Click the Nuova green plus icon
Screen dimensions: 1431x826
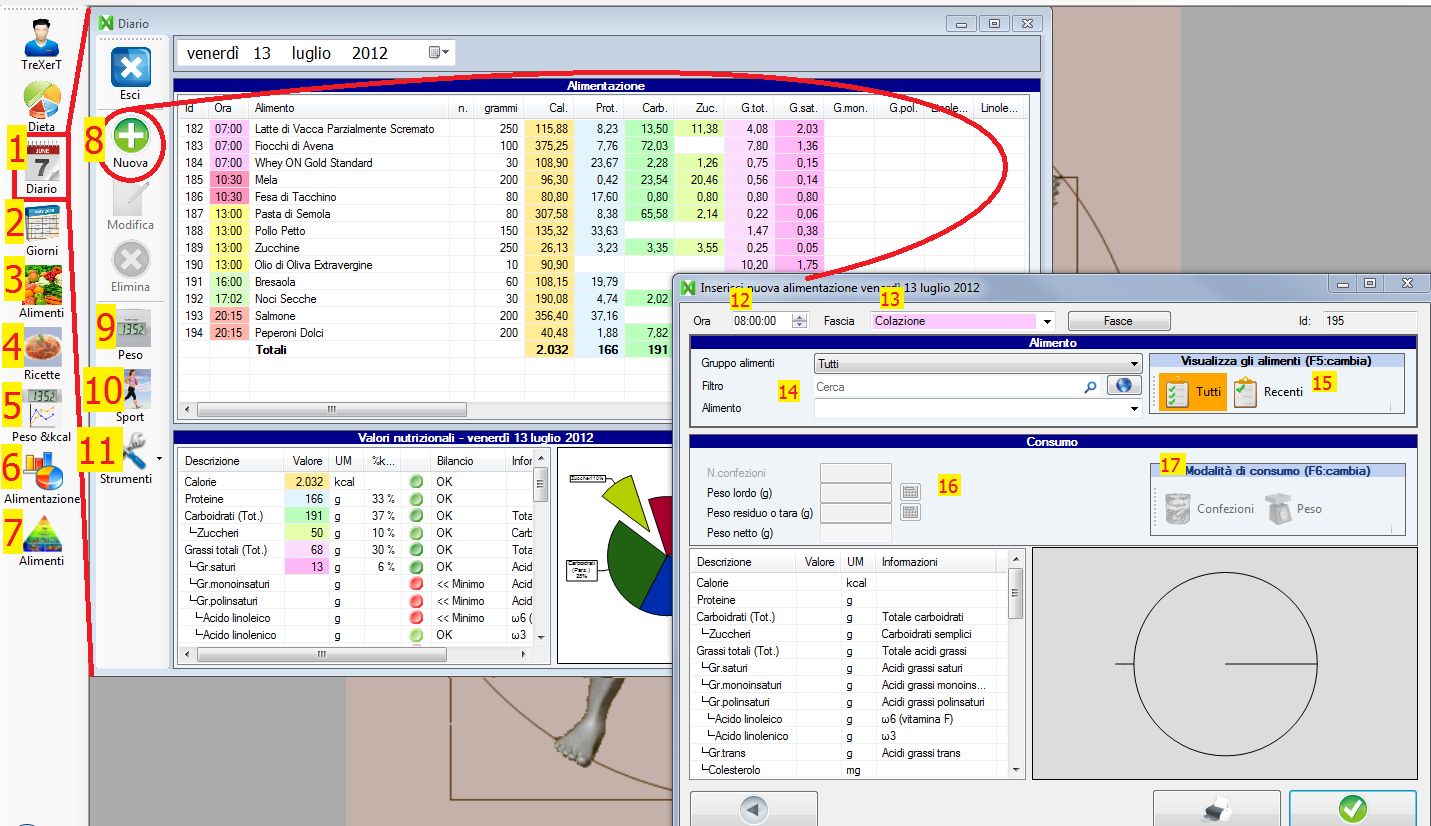pos(130,137)
